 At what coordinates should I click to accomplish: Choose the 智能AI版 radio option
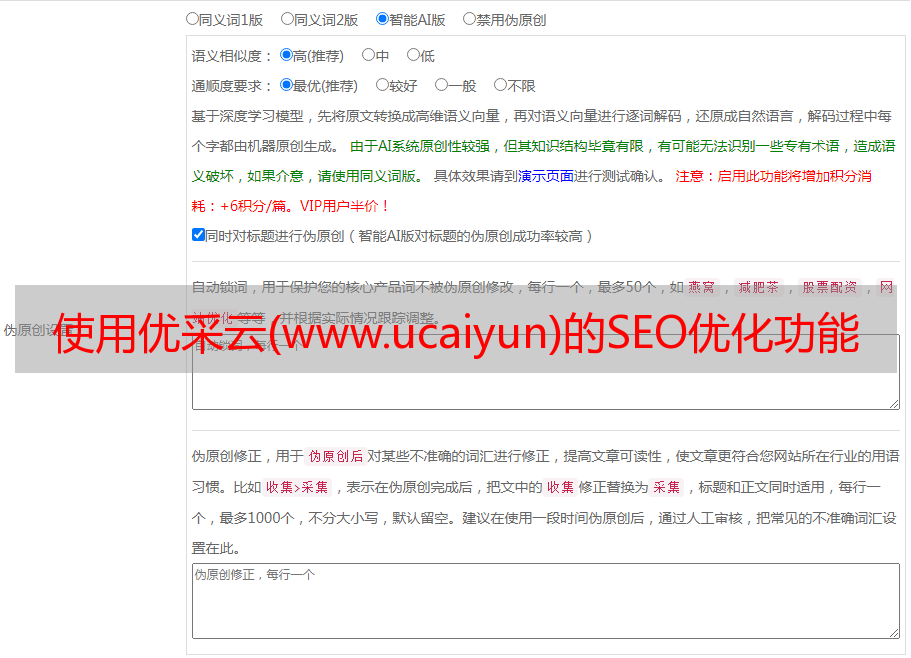pos(382,19)
